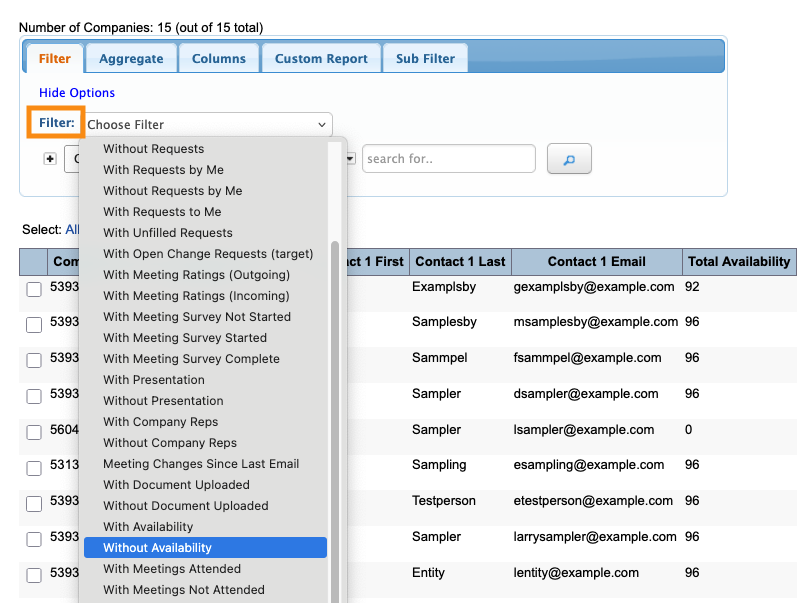Click the magnifier search button

tap(569, 159)
